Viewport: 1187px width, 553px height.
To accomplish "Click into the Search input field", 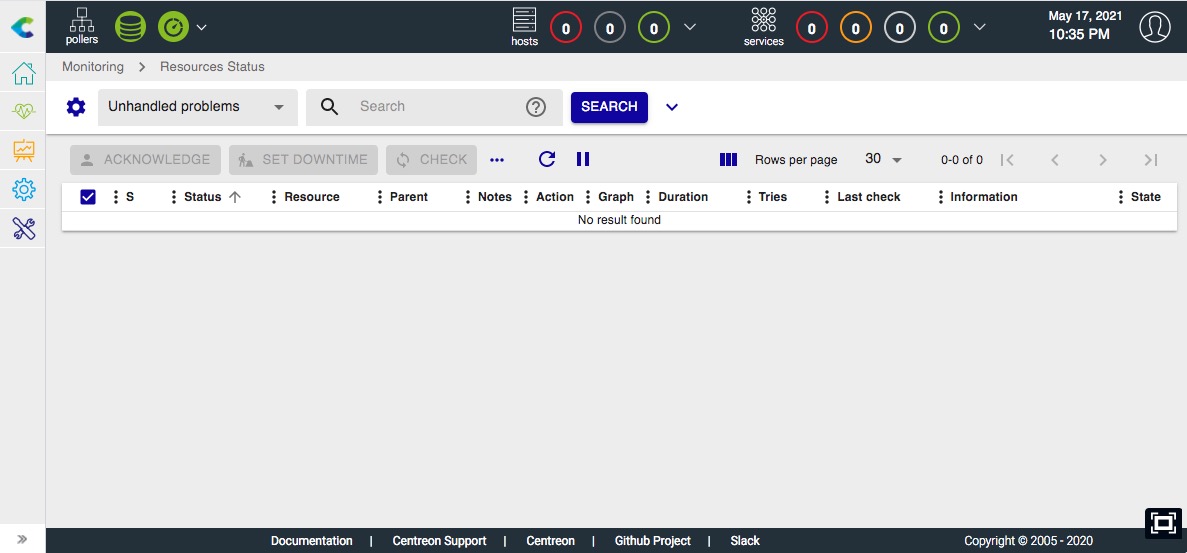I will [x=435, y=107].
